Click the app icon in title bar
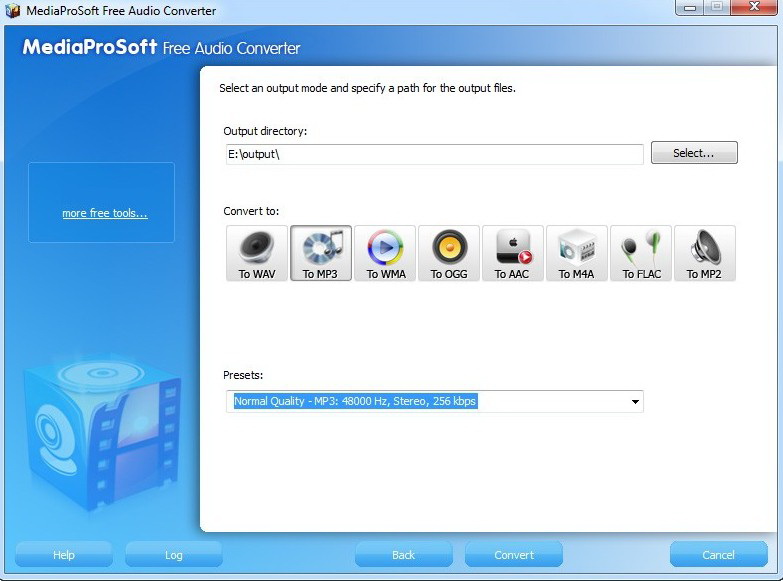The image size is (783, 581). click(x=12, y=10)
